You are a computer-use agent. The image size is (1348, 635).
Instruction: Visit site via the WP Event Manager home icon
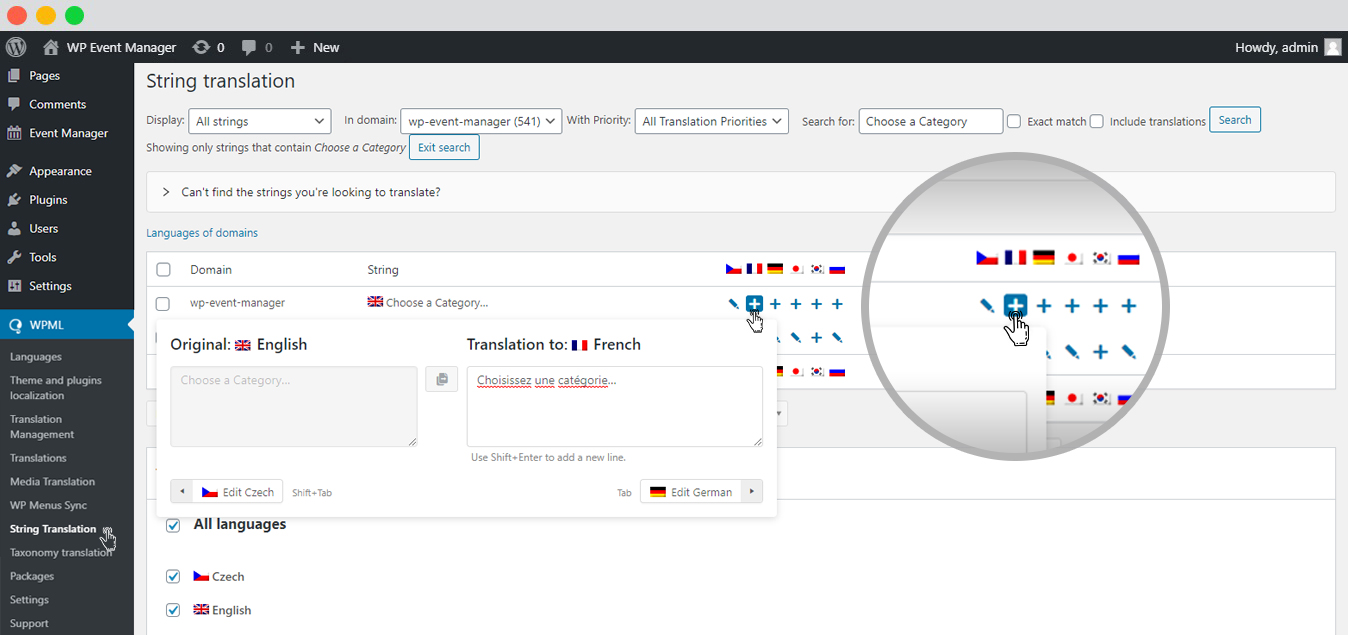pos(51,47)
